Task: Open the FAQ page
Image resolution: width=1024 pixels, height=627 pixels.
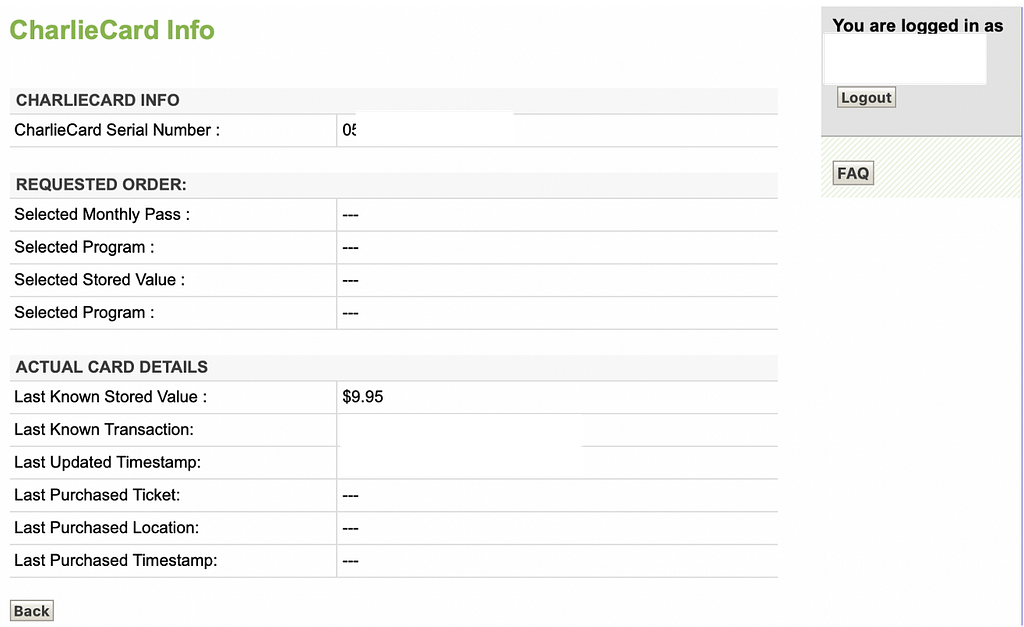Action: pyautogui.click(x=853, y=173)
